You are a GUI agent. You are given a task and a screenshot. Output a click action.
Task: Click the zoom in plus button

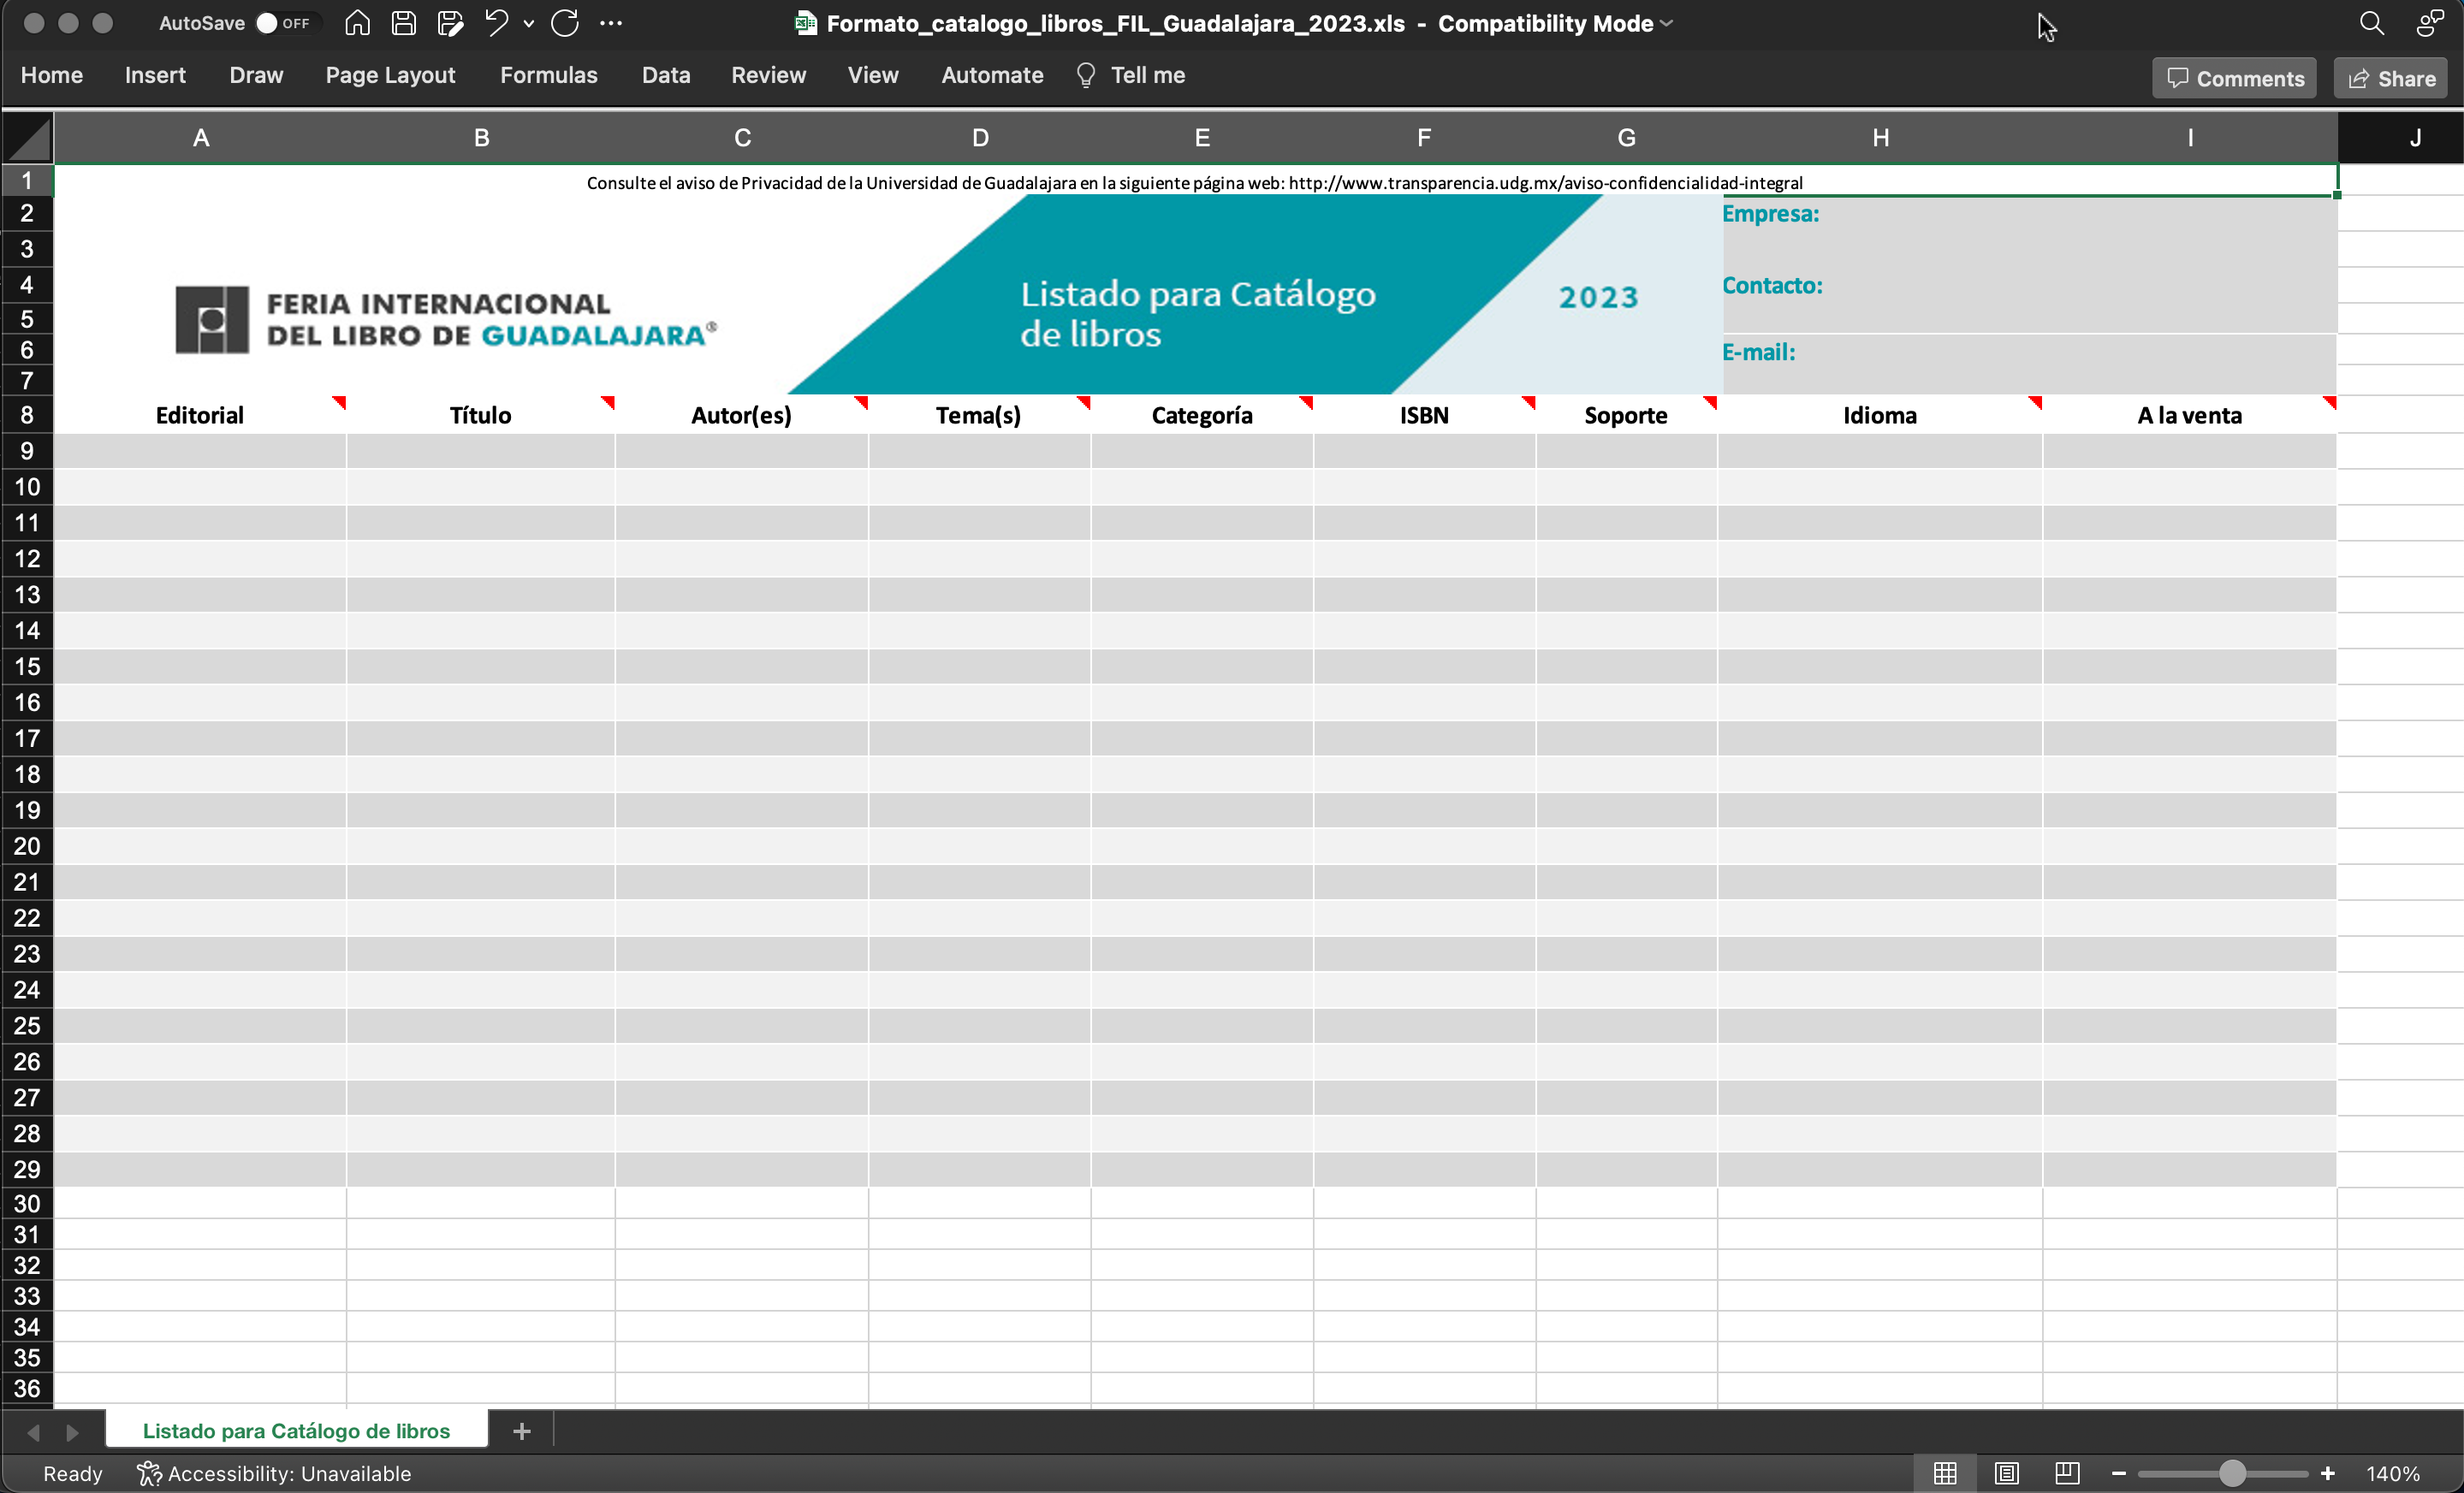pos(2328,1474)
